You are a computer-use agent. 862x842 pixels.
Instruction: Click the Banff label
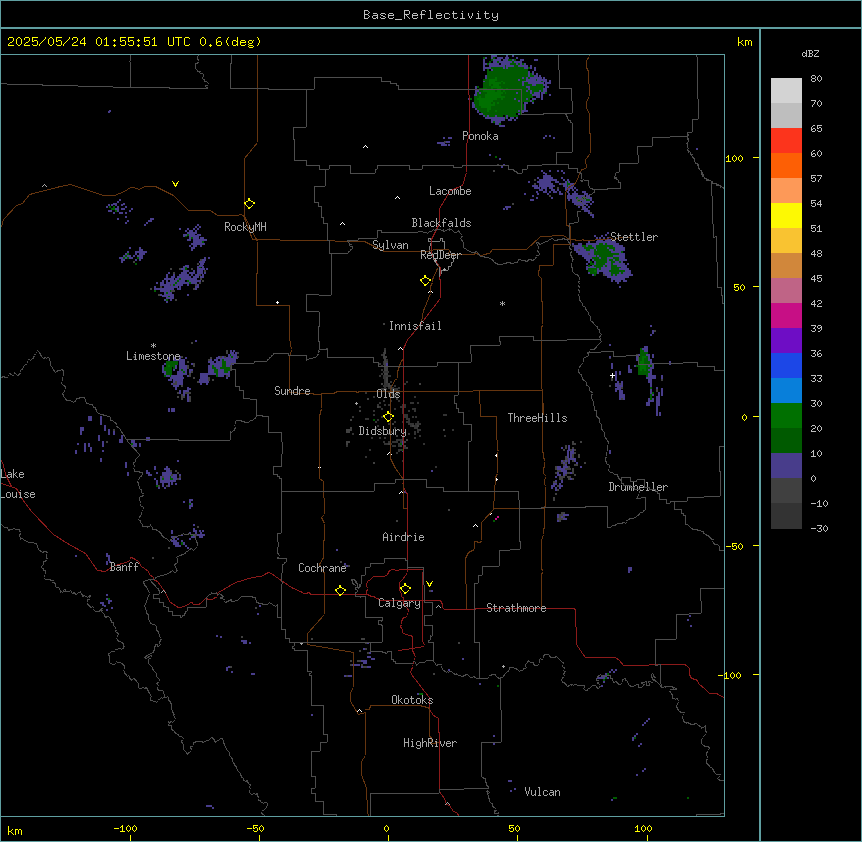tap(124, 567)
